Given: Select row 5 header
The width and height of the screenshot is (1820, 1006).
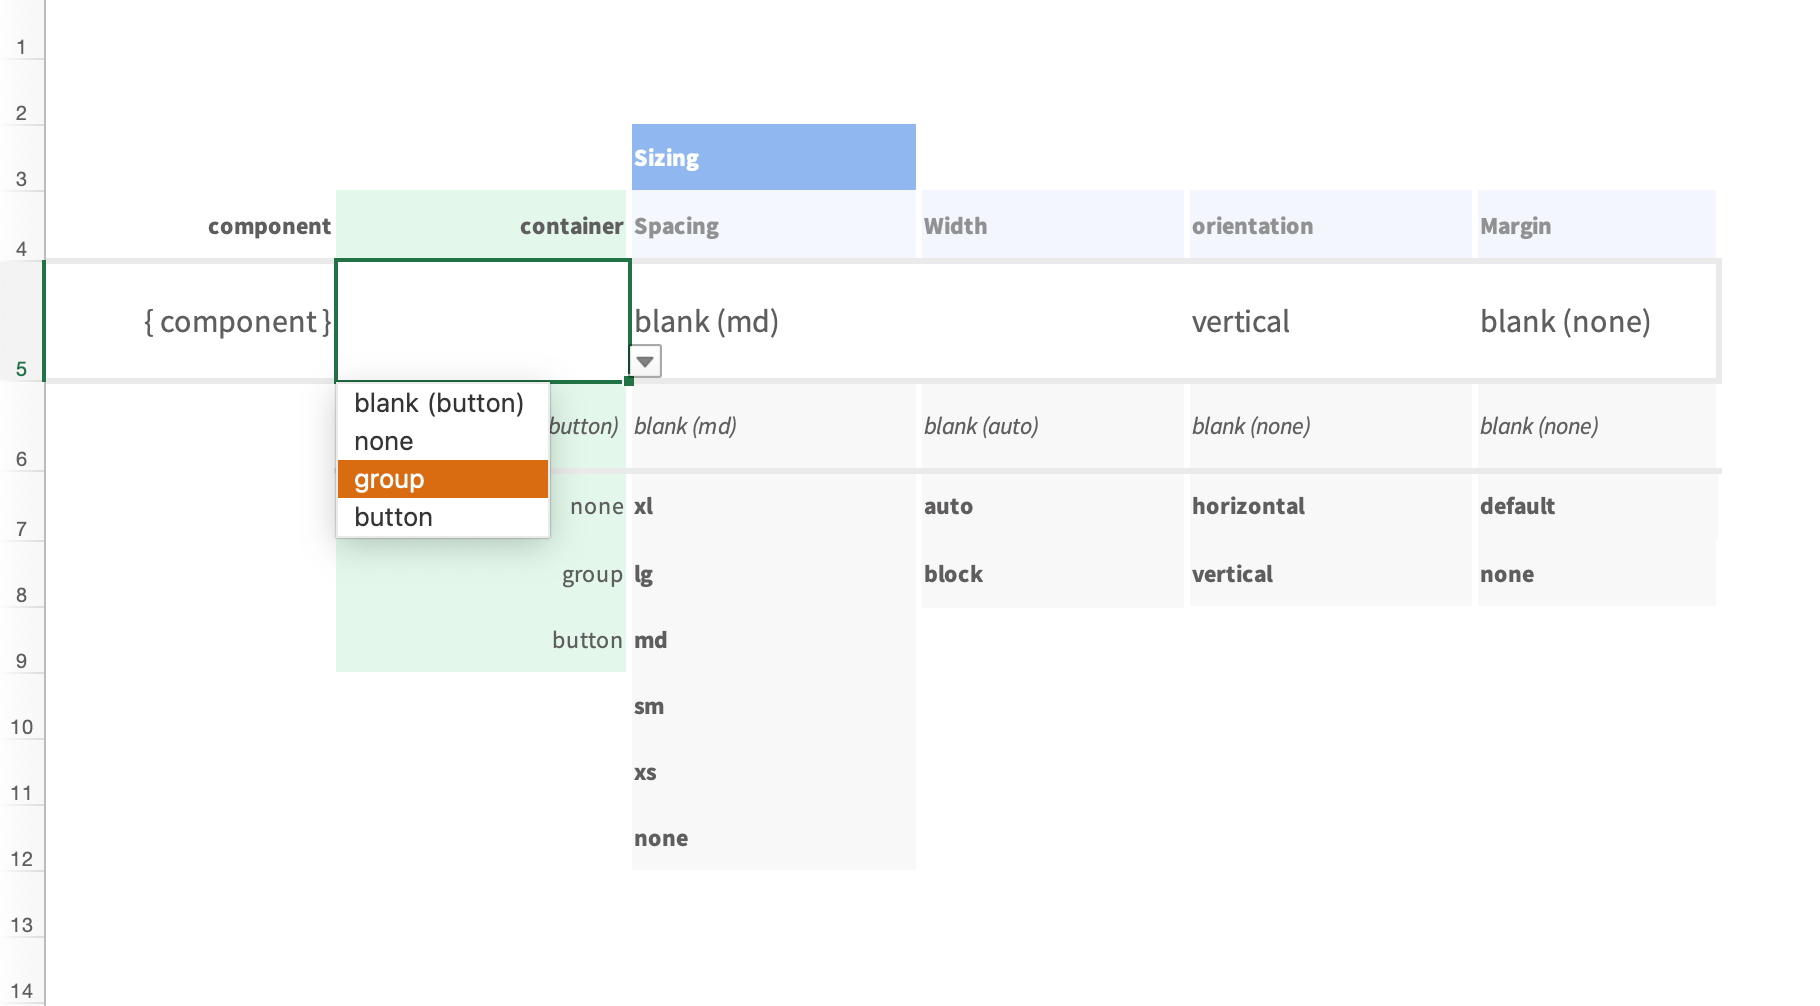Looking at the screenshot, I should click(x=21, y=322).
